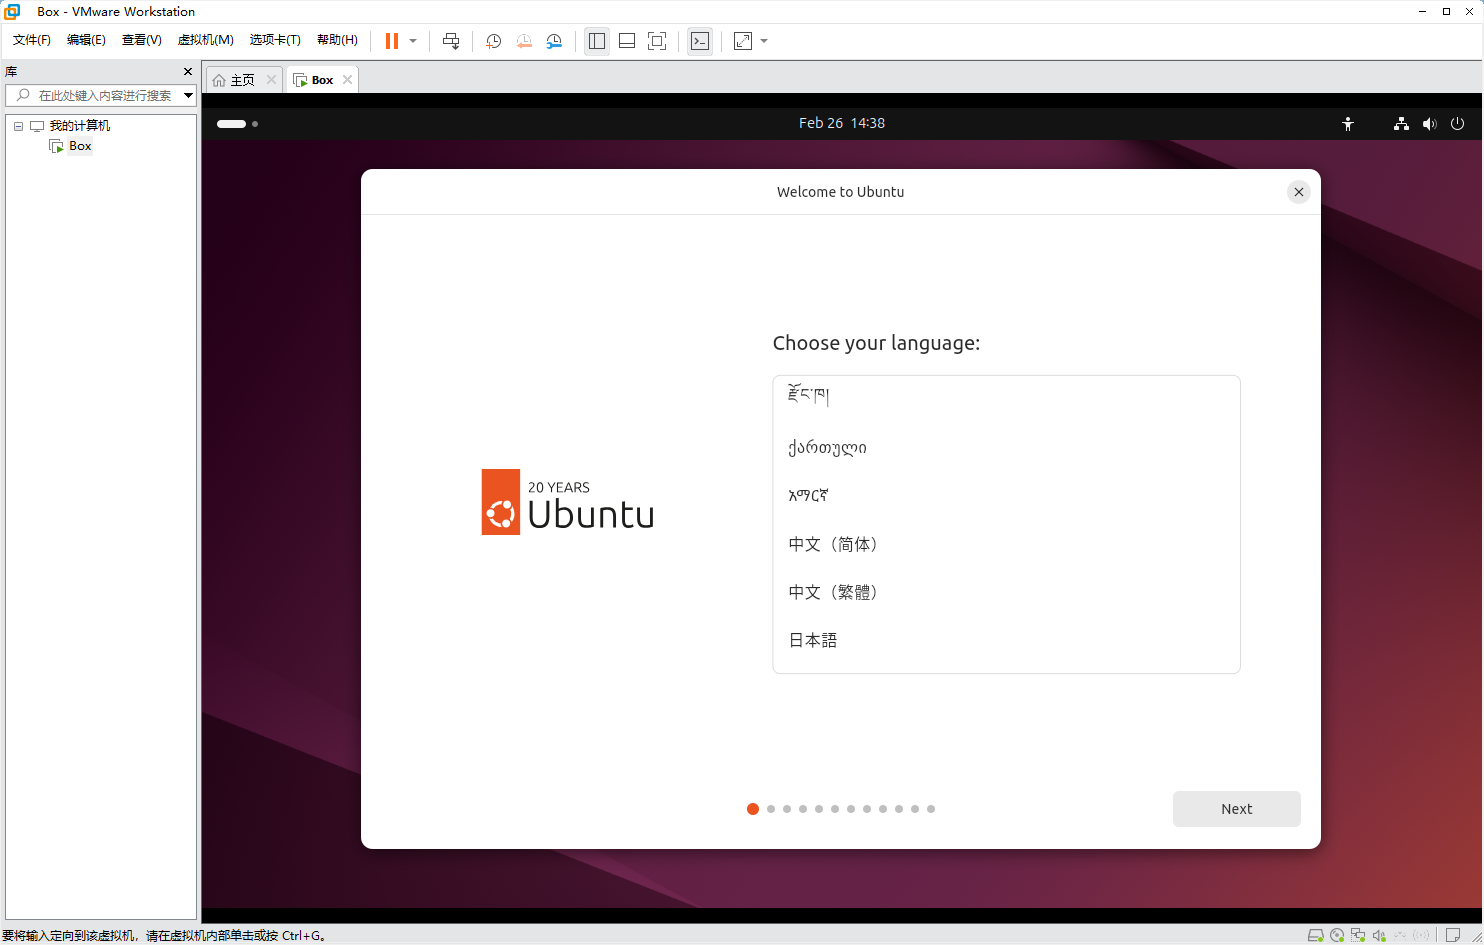Click the grayed USB status icon
Screen dimensions: 1484x945
tap(1400, 936)
